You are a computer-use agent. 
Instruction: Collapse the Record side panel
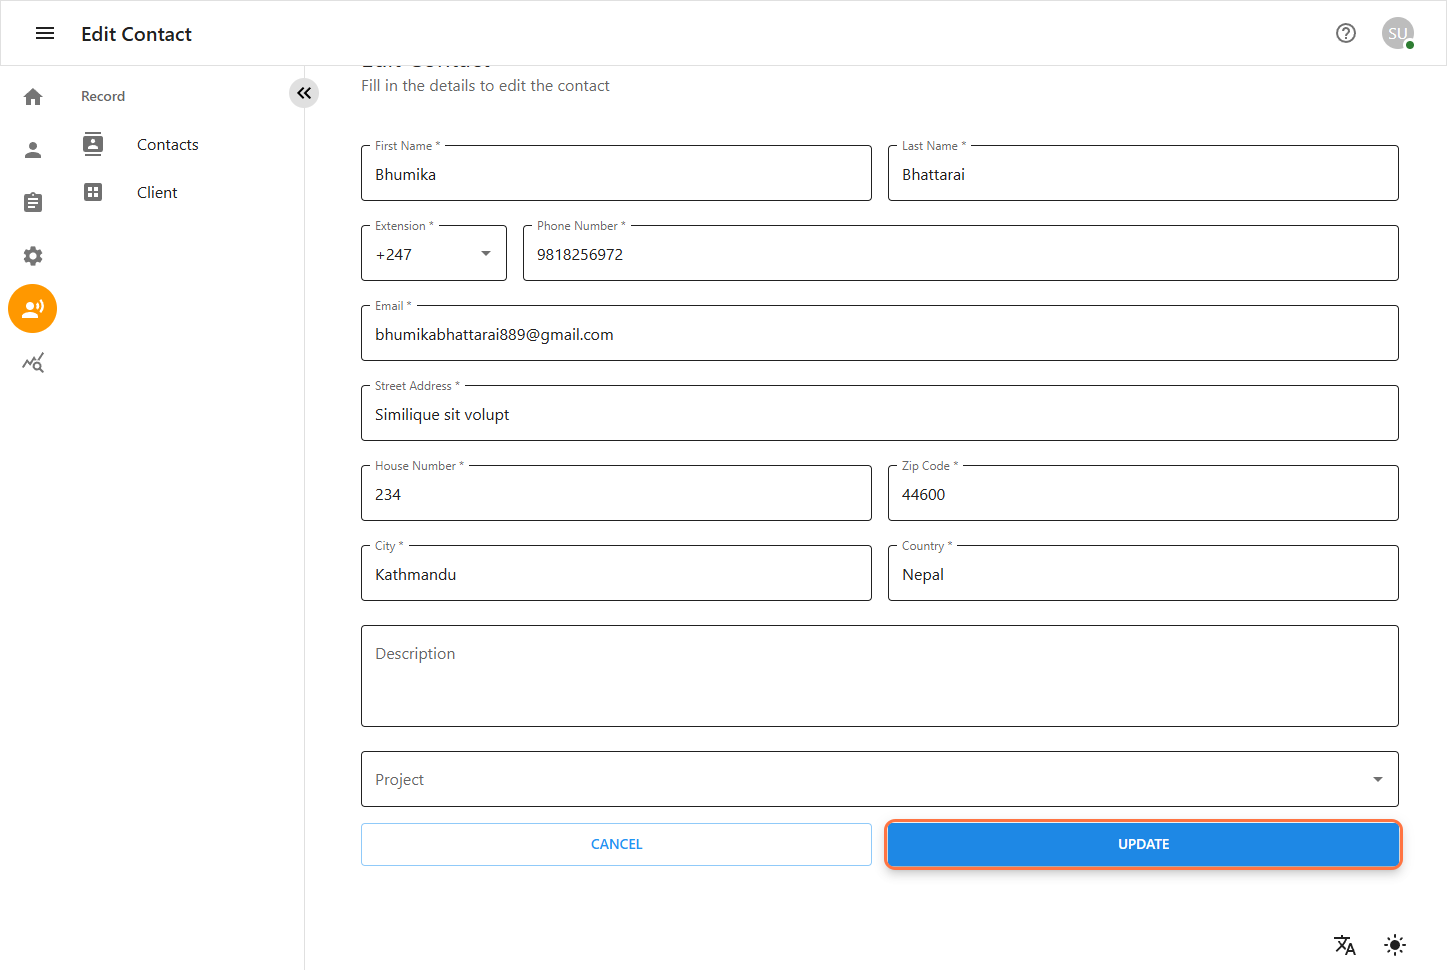304,93
